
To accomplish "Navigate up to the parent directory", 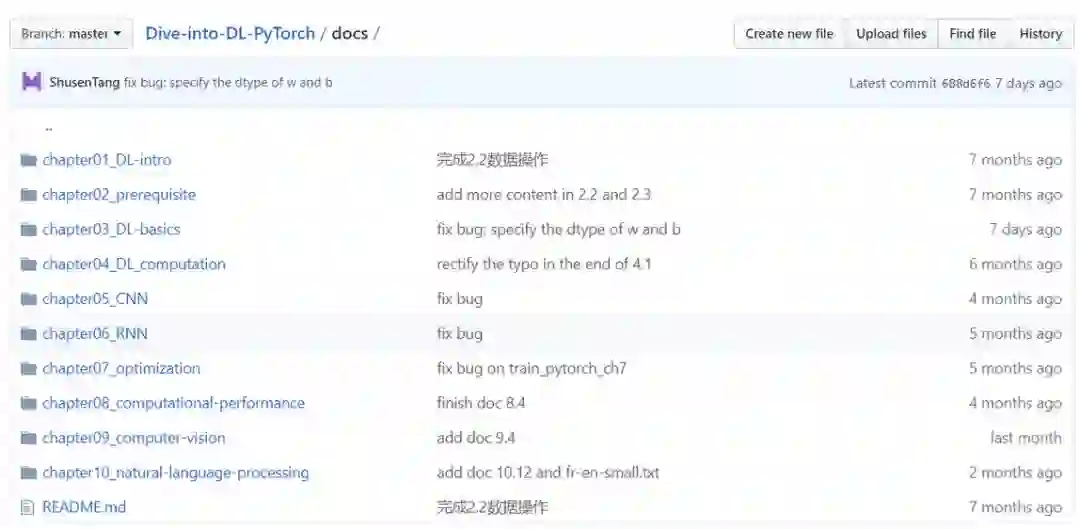I will (48, 127).
